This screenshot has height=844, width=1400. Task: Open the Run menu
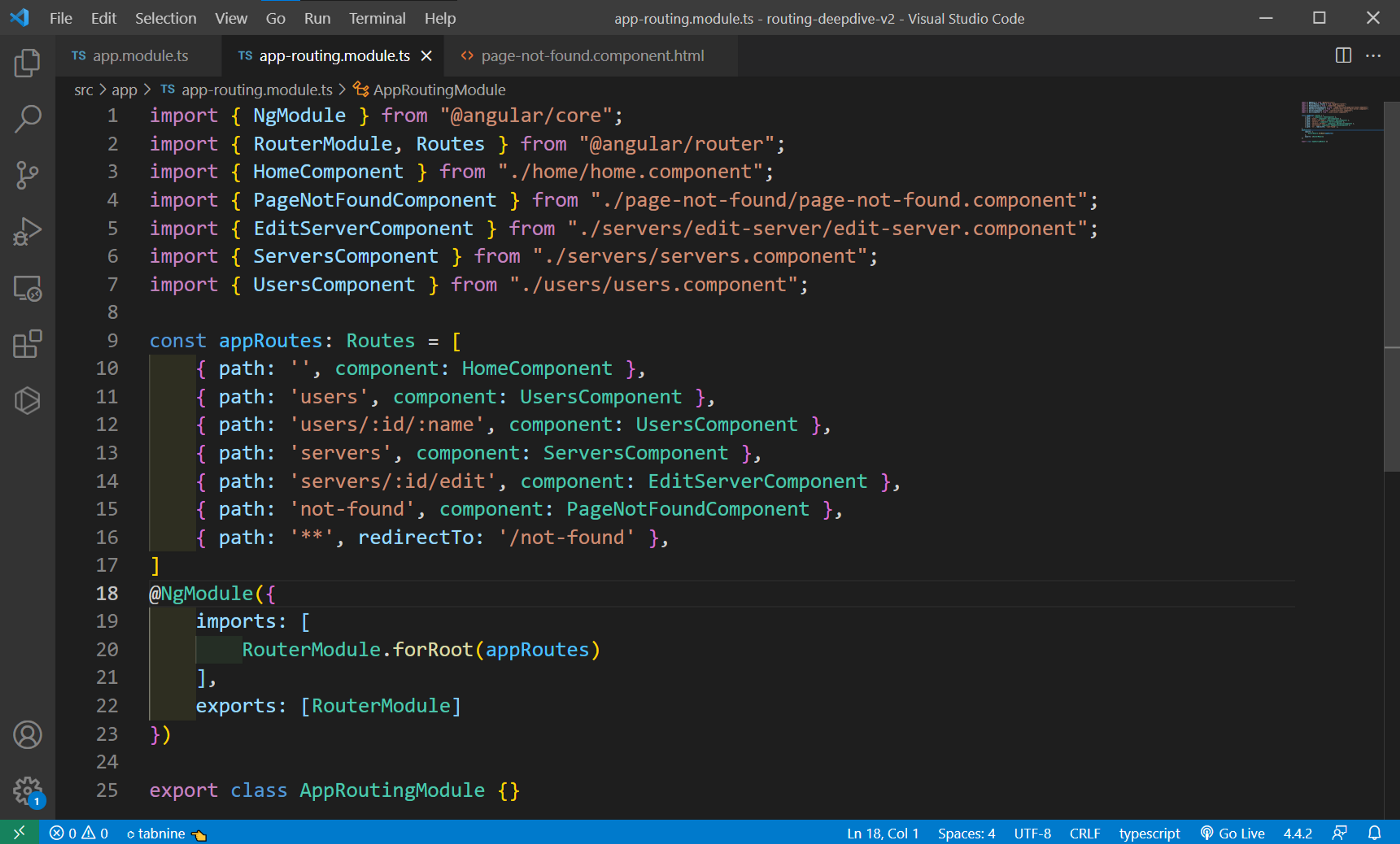[317, 18]
